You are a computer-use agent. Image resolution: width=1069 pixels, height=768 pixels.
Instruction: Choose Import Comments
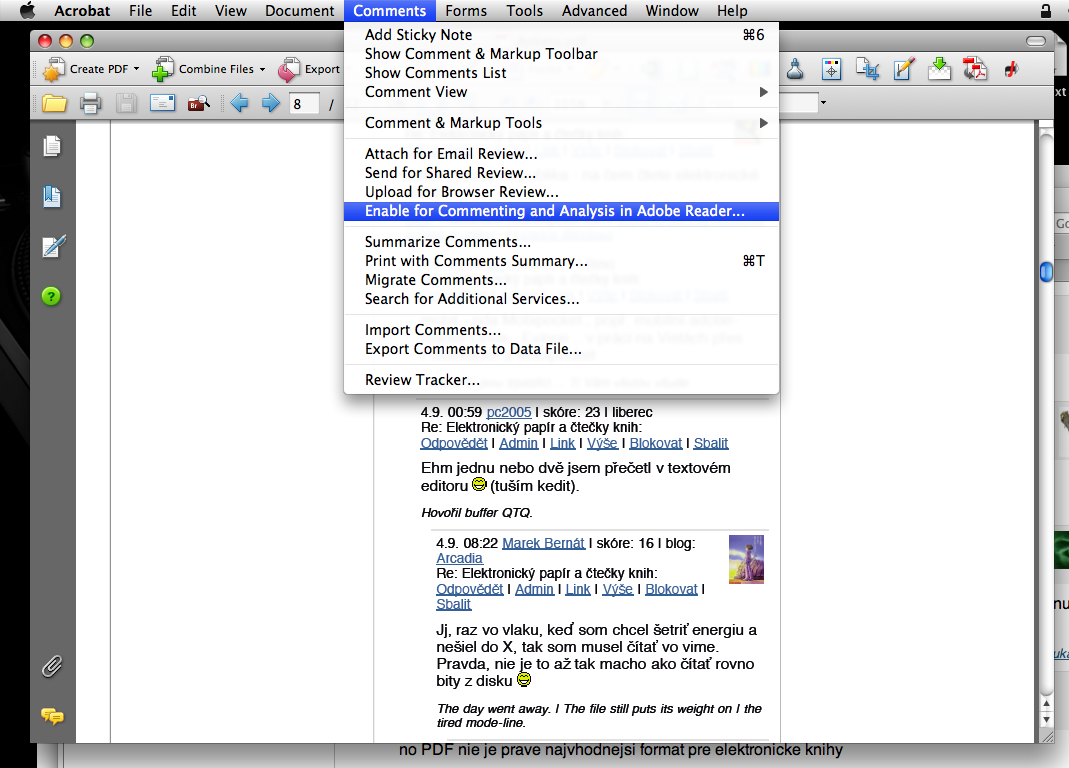(x=561, y=330)
